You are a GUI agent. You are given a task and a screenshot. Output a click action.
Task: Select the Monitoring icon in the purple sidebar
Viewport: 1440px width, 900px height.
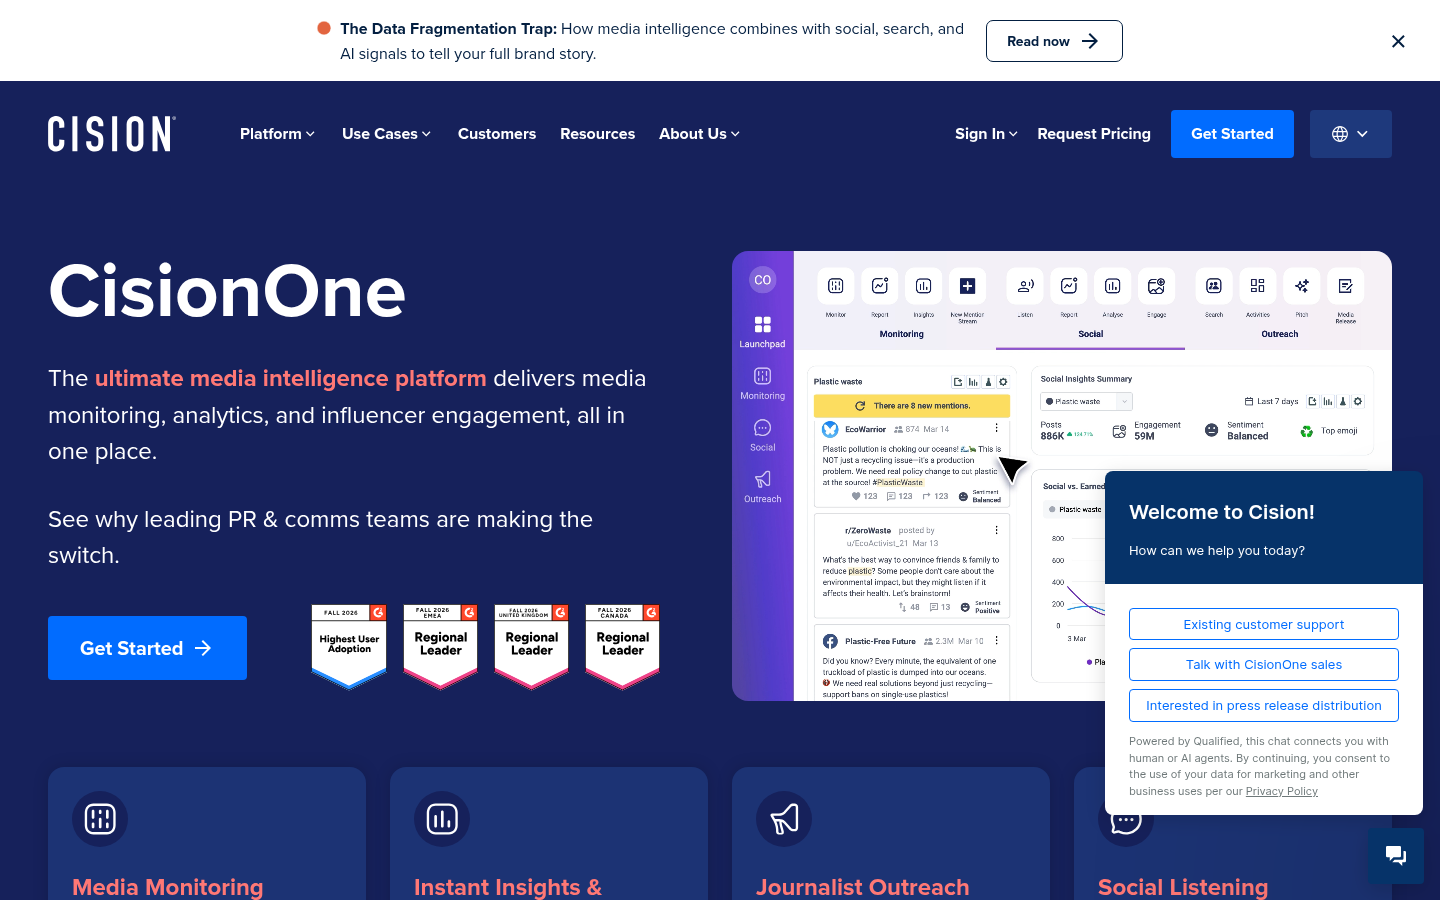click(x=762, y=376)
